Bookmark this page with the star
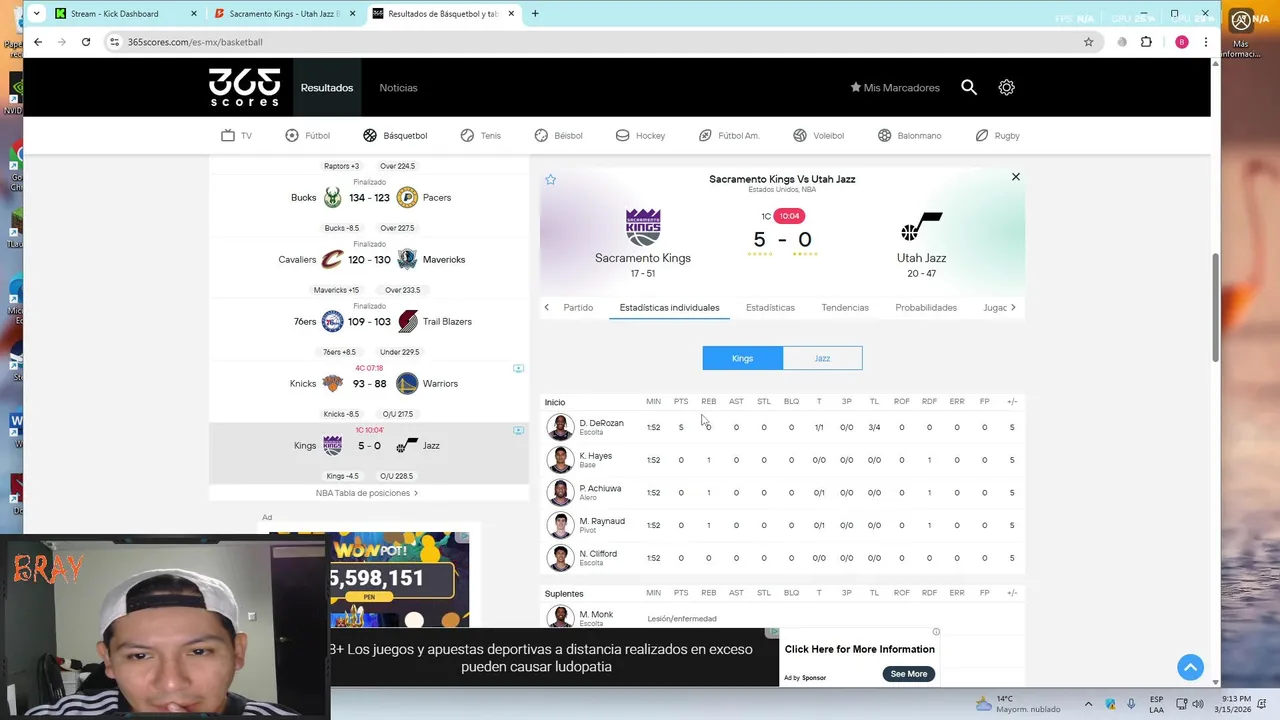The width and height of the screenshot is (1280, 720). 1088,42
